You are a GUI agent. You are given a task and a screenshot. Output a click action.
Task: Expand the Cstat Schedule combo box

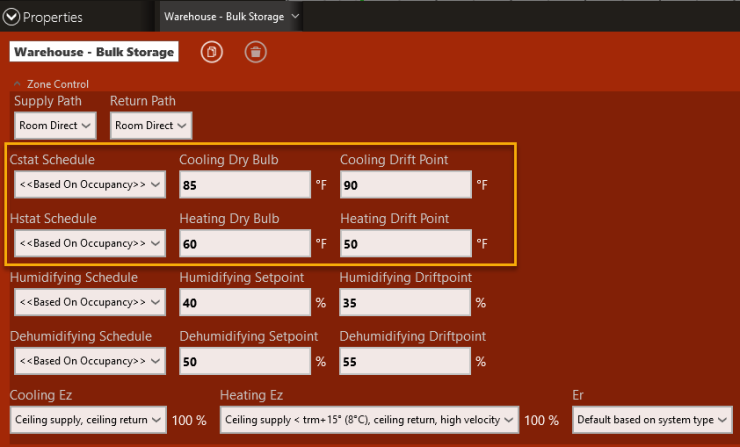[90, 185]
